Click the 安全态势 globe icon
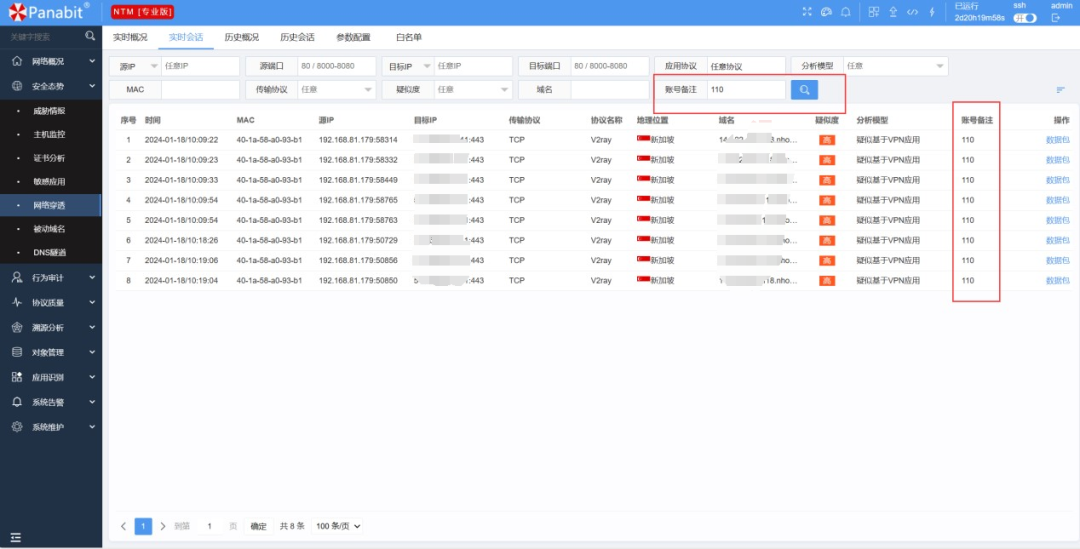Screen dimensions: 1080x549 17,86
